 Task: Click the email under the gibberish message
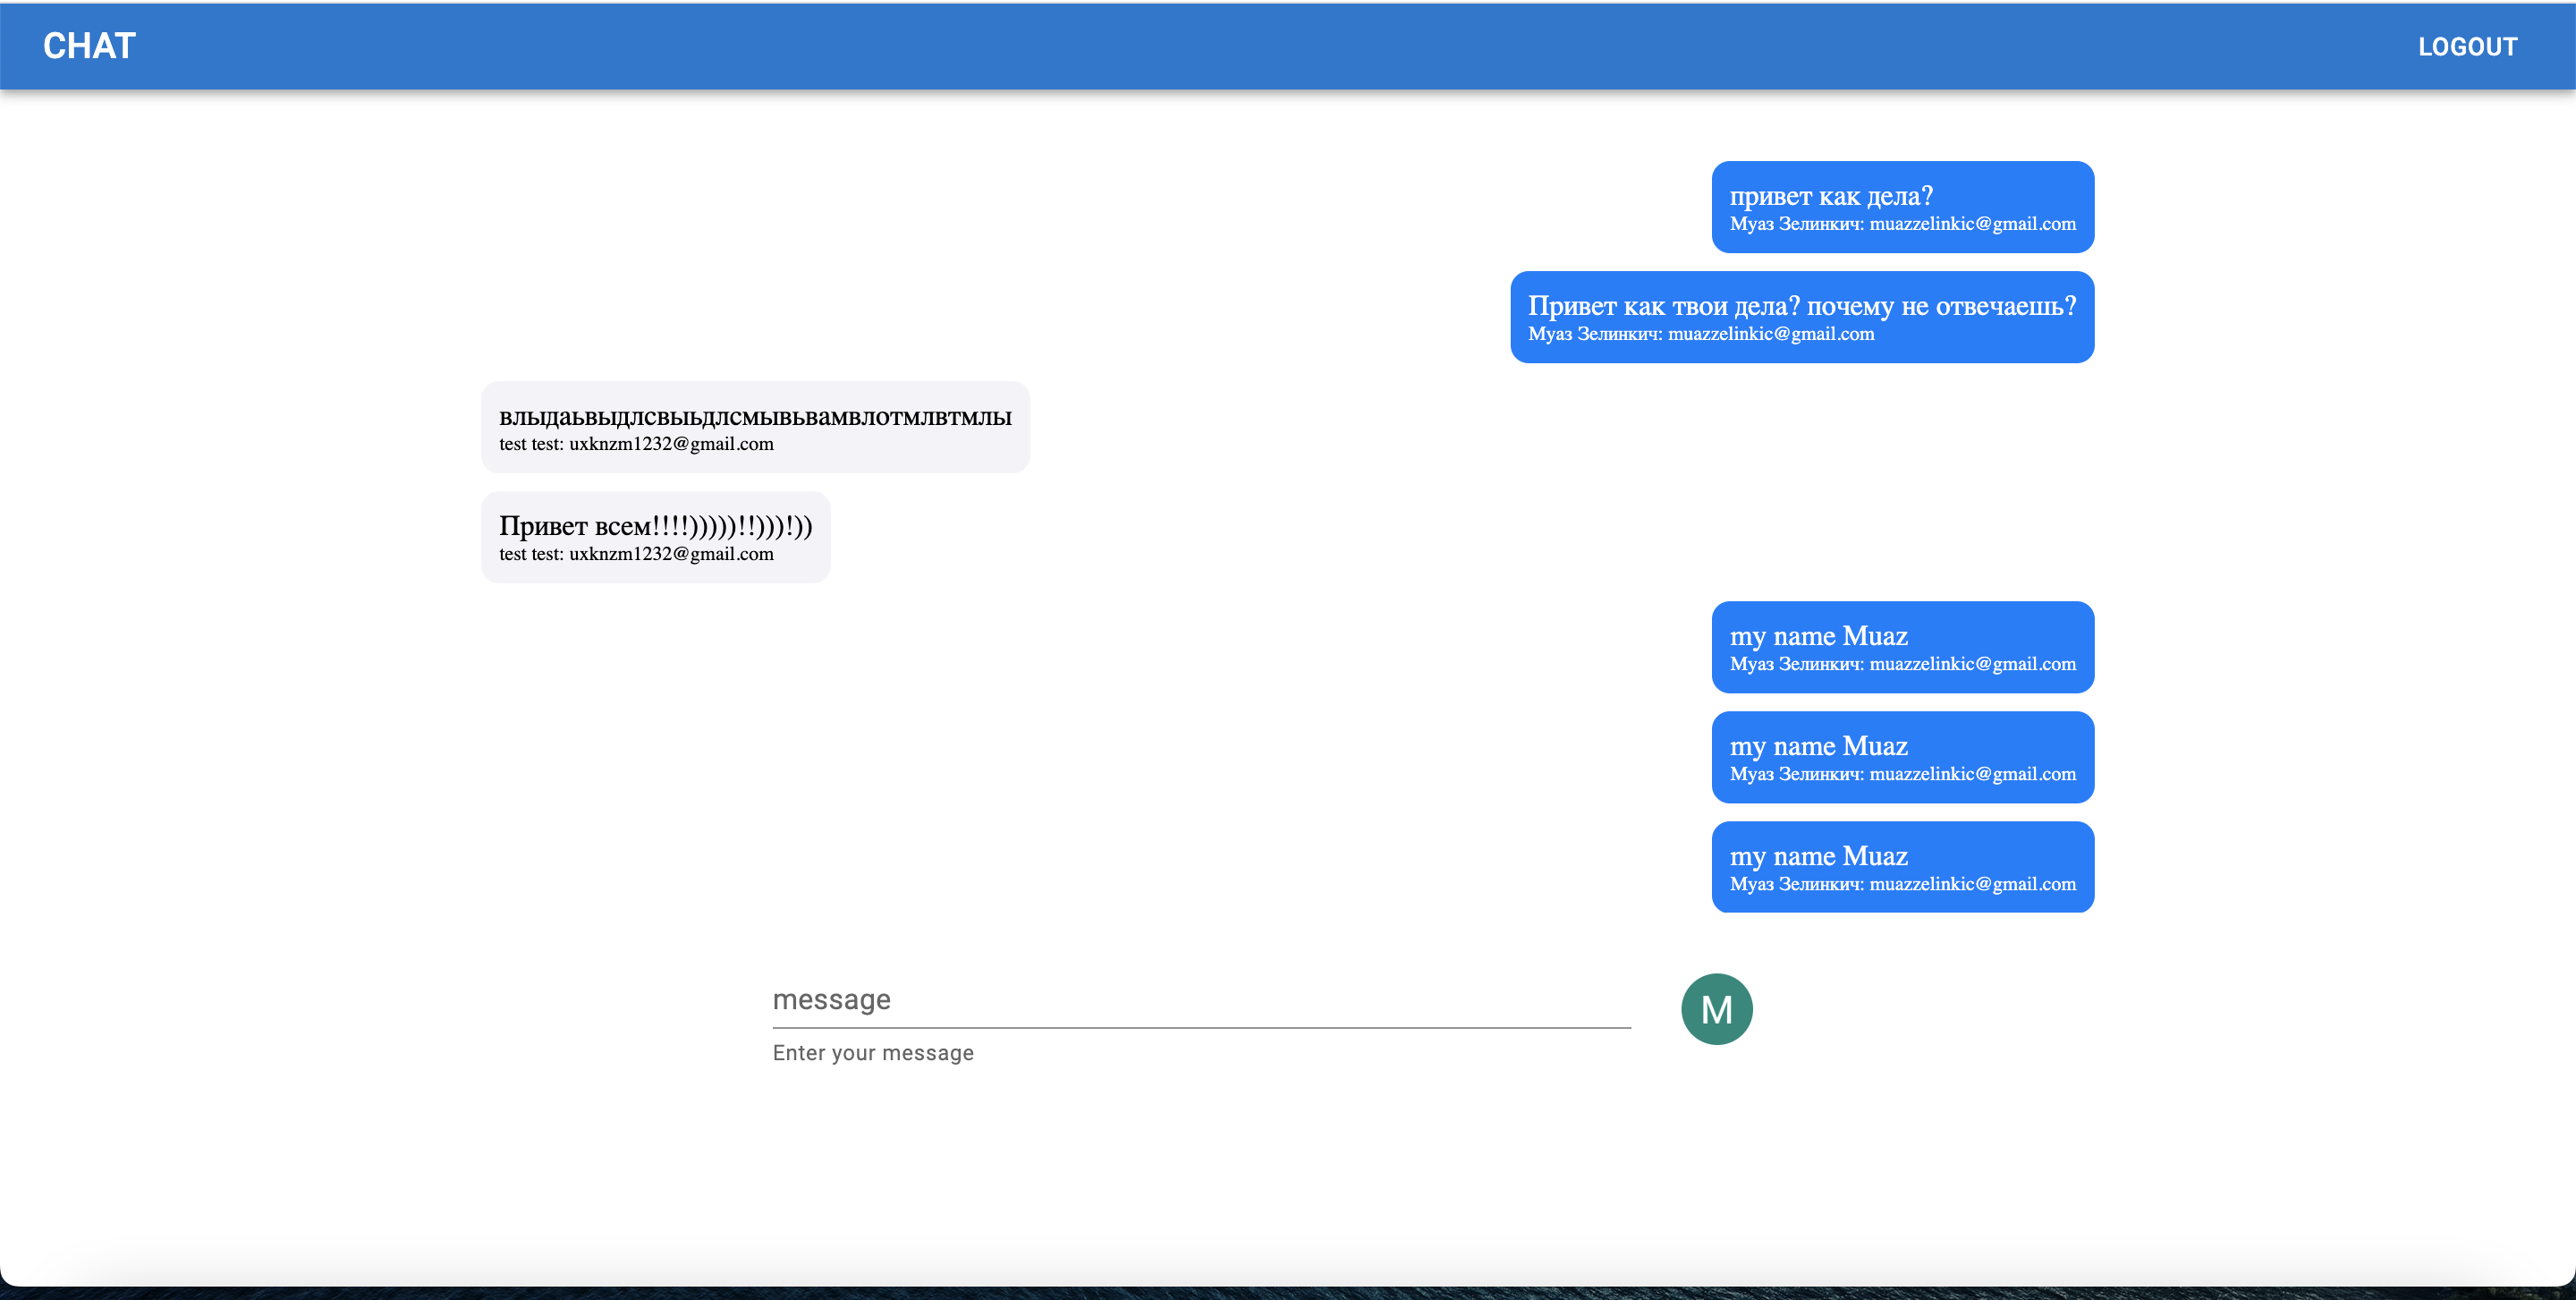pyautogui.click(x=671, y=444)
